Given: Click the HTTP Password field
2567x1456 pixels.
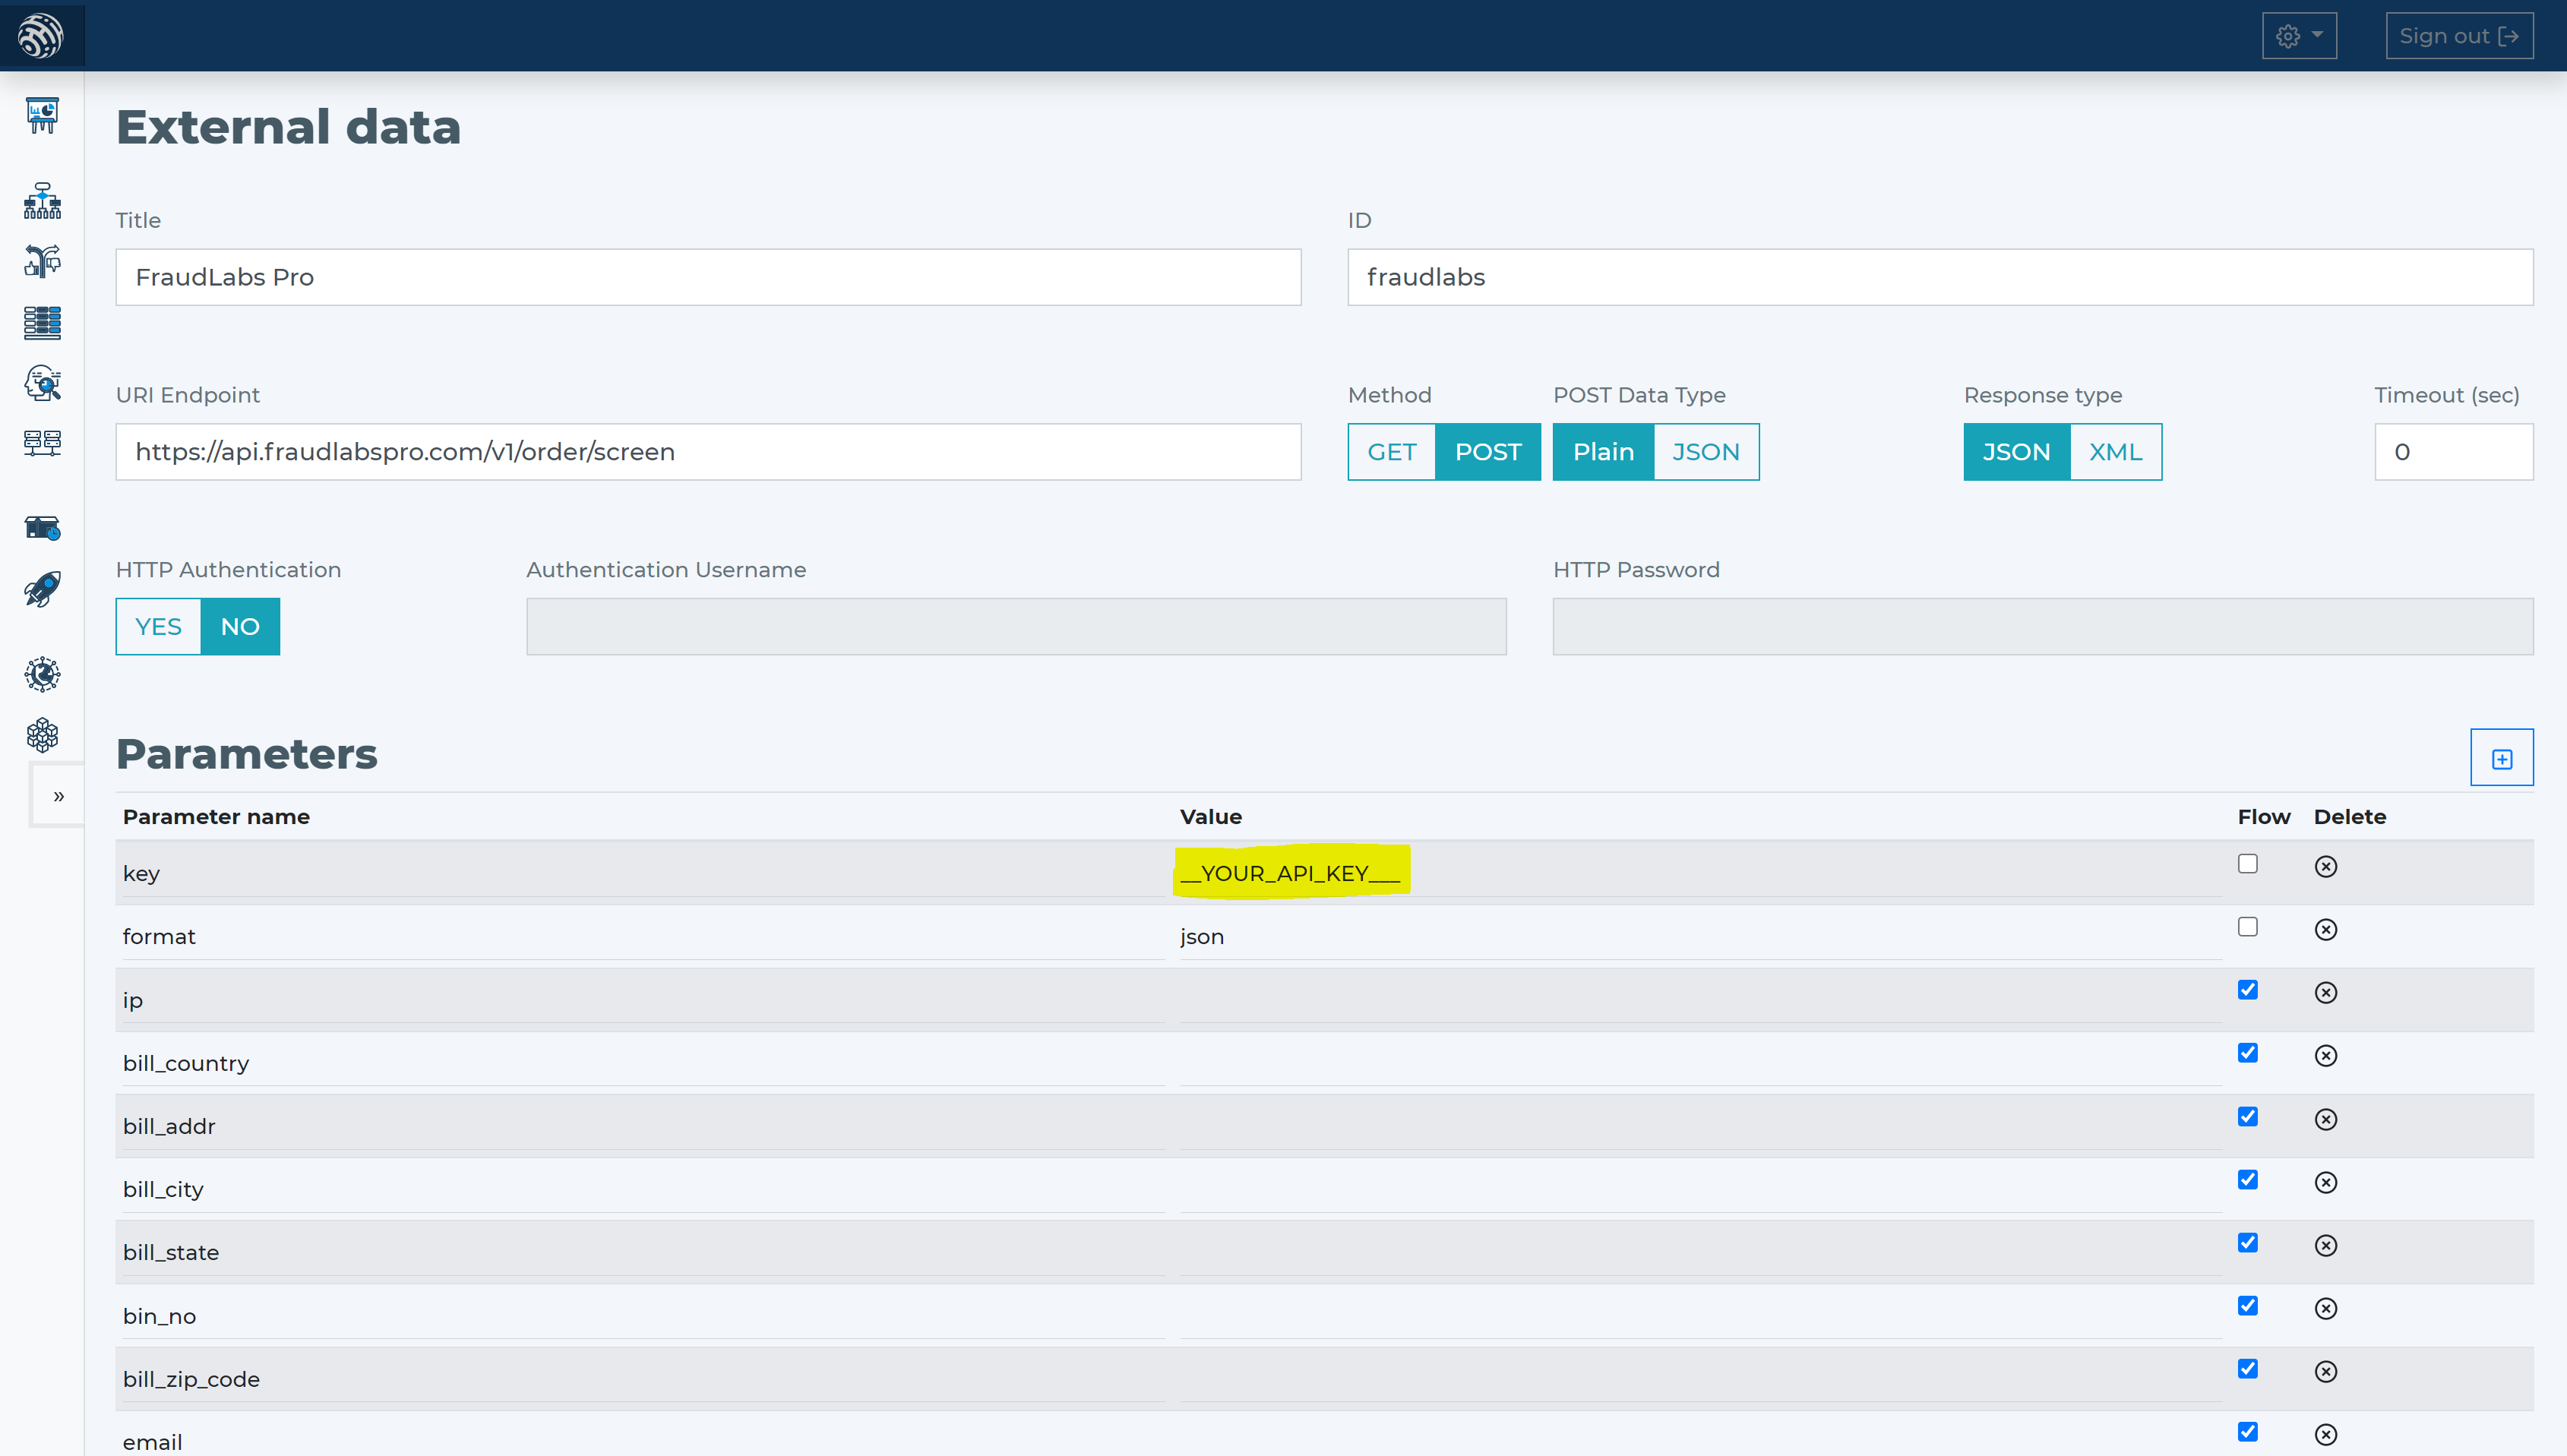Looking at the screenshot, I should (x=2042, y=627).
